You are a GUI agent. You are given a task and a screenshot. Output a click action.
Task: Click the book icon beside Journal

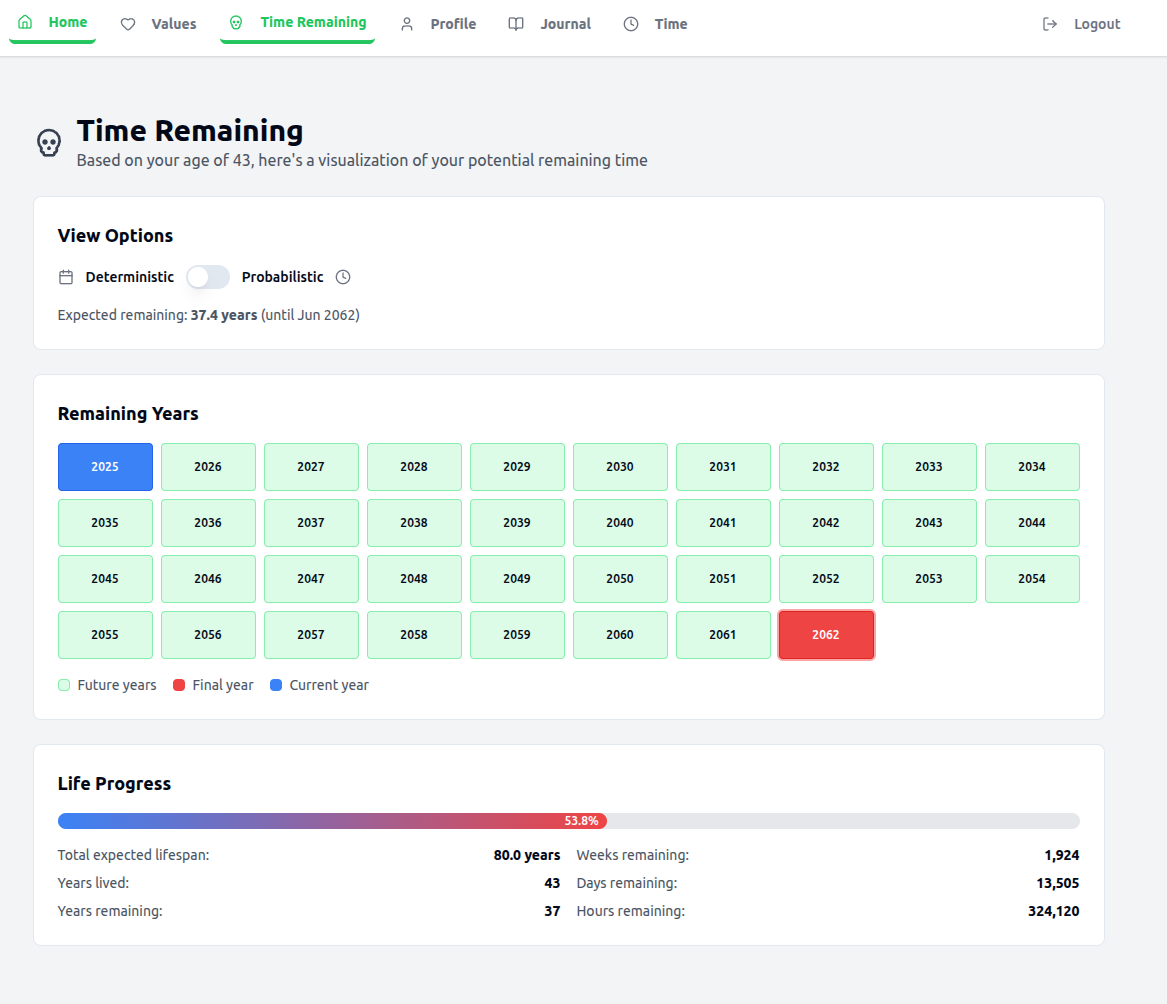pos(516,24)
